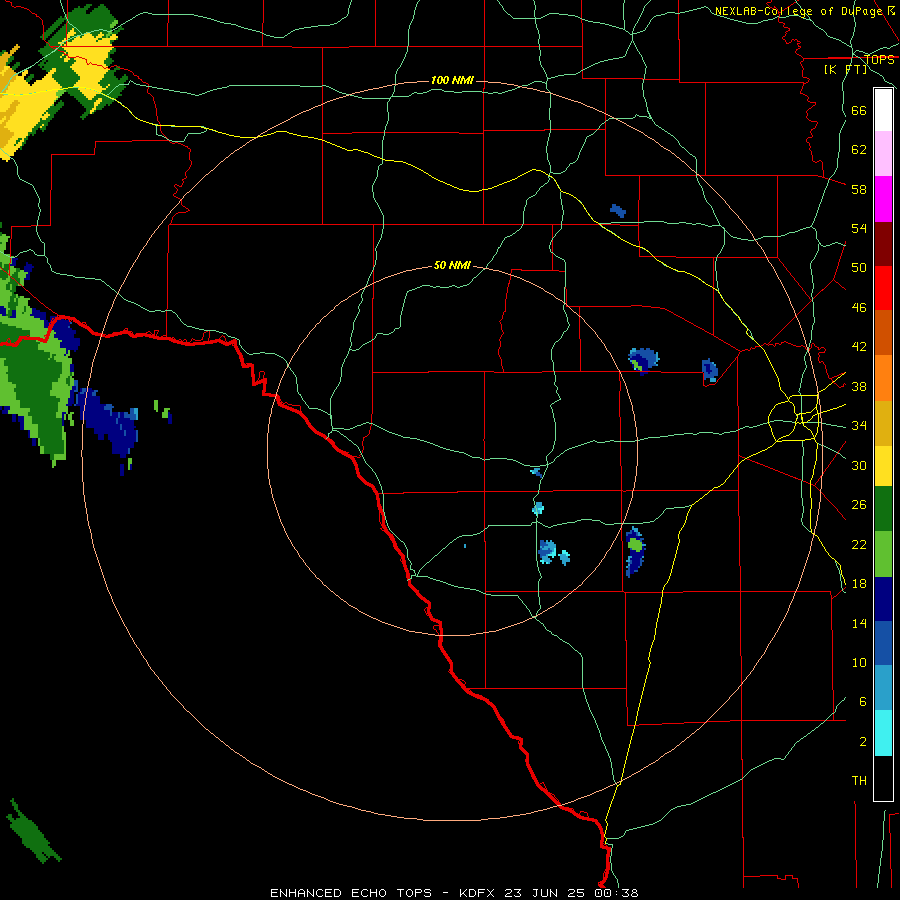Screen dimensions: 900x900
Task: Click the "ENHANCED ECHO TOPS" title text
Action: (x=351, y=893)
